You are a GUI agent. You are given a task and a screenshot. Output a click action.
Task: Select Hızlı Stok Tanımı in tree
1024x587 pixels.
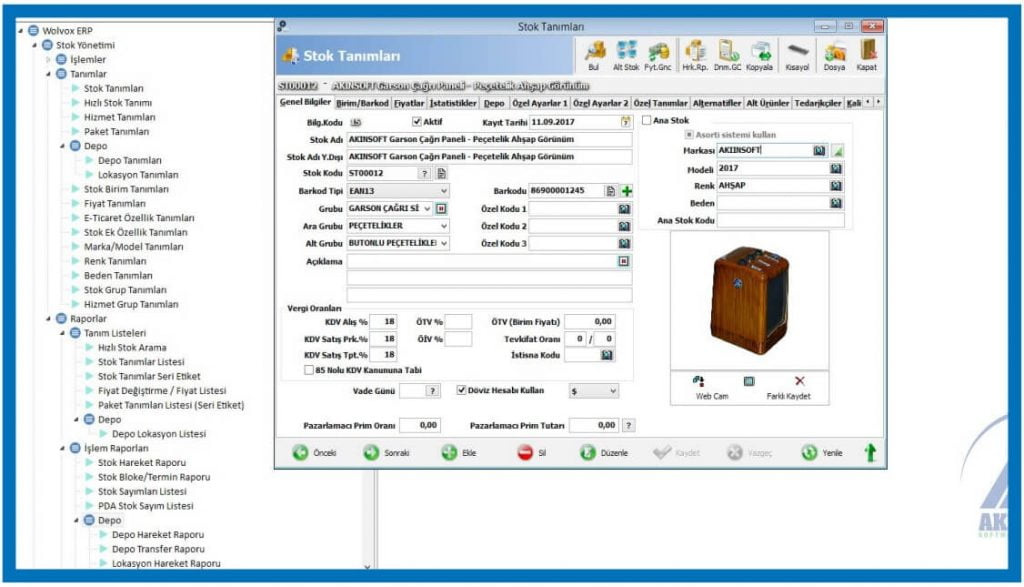click(x=118, y=103)
